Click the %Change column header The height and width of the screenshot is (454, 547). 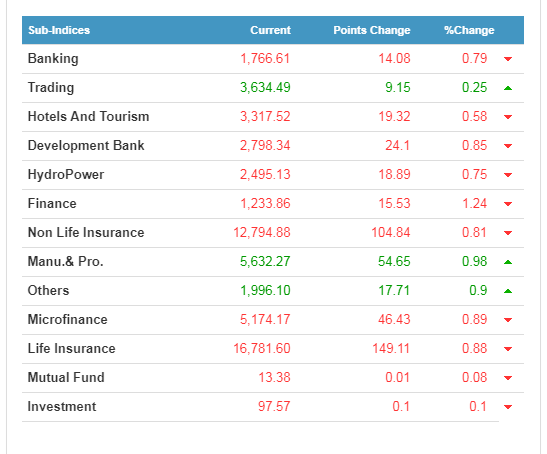point(469,30)
